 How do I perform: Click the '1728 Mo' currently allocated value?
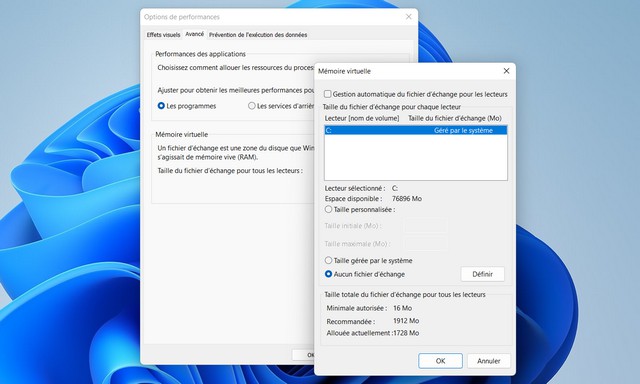(x=406, y=333)
